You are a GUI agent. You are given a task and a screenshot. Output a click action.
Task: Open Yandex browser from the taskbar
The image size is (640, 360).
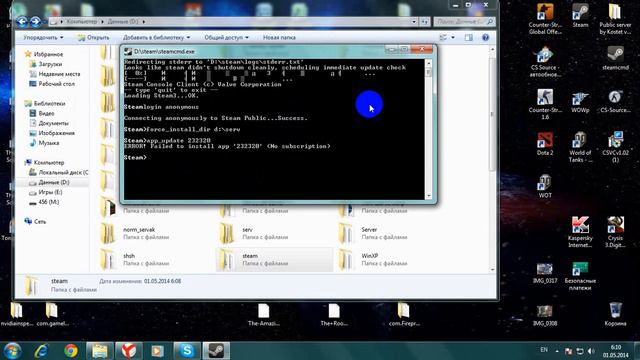coord(129,351)
